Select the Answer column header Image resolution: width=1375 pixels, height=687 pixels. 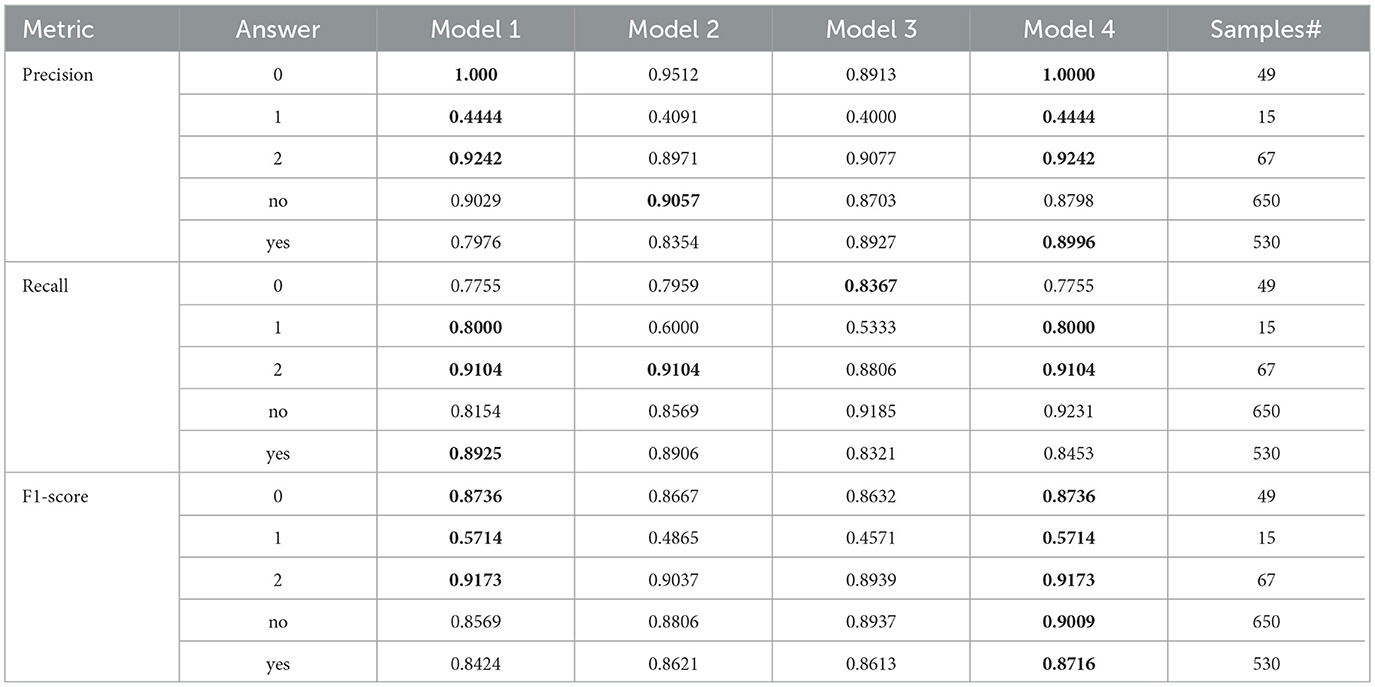277,30
